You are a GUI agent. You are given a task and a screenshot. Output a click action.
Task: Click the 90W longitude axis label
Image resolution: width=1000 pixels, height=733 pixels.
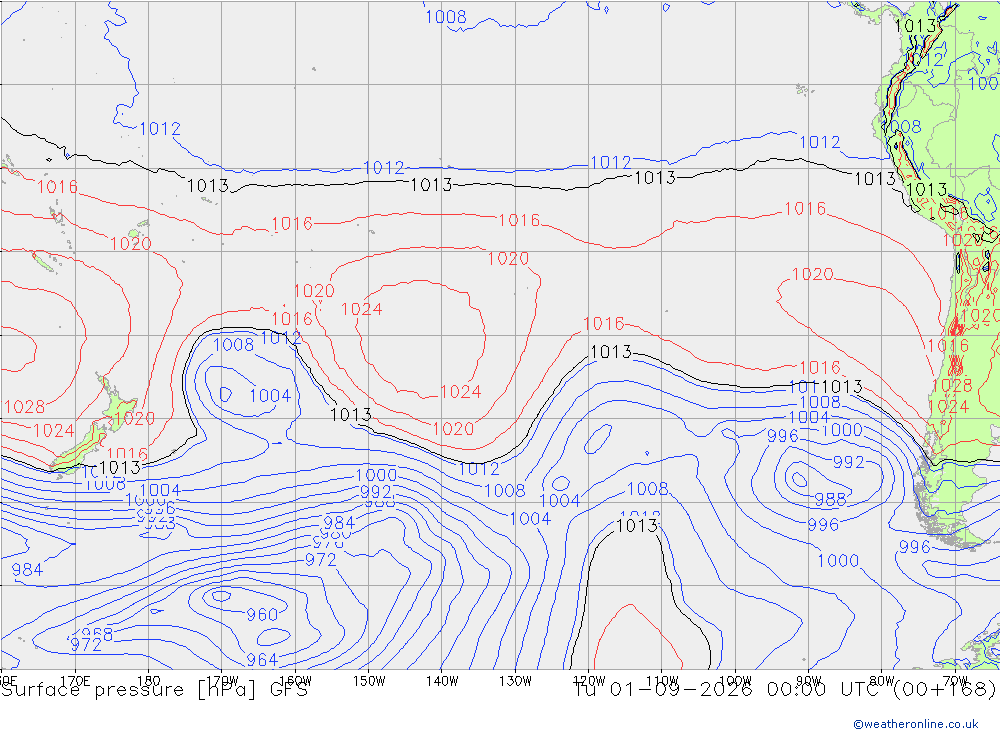[809, 681]
